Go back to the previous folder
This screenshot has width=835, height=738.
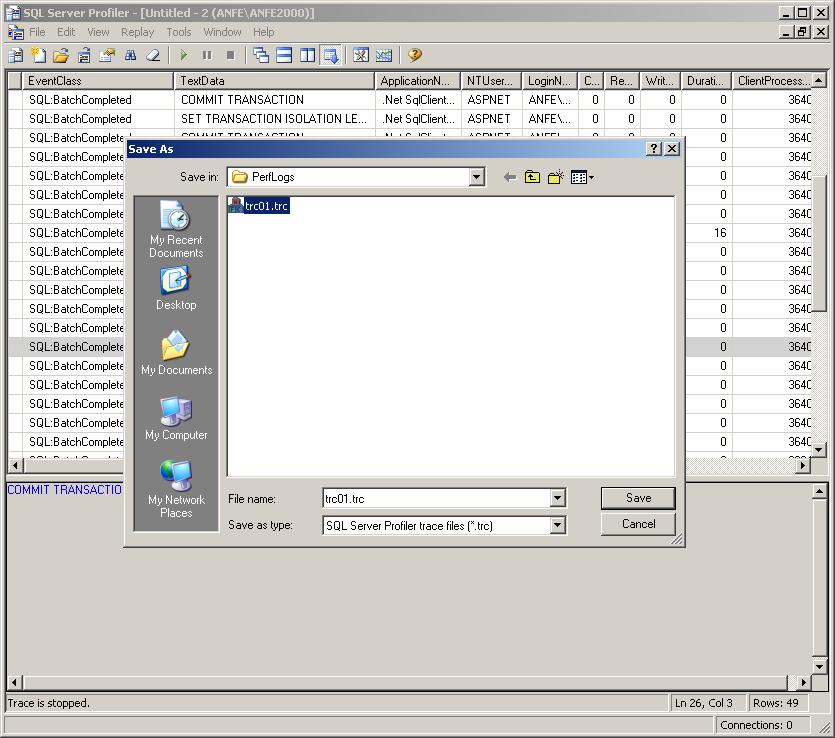pos(509,177)
